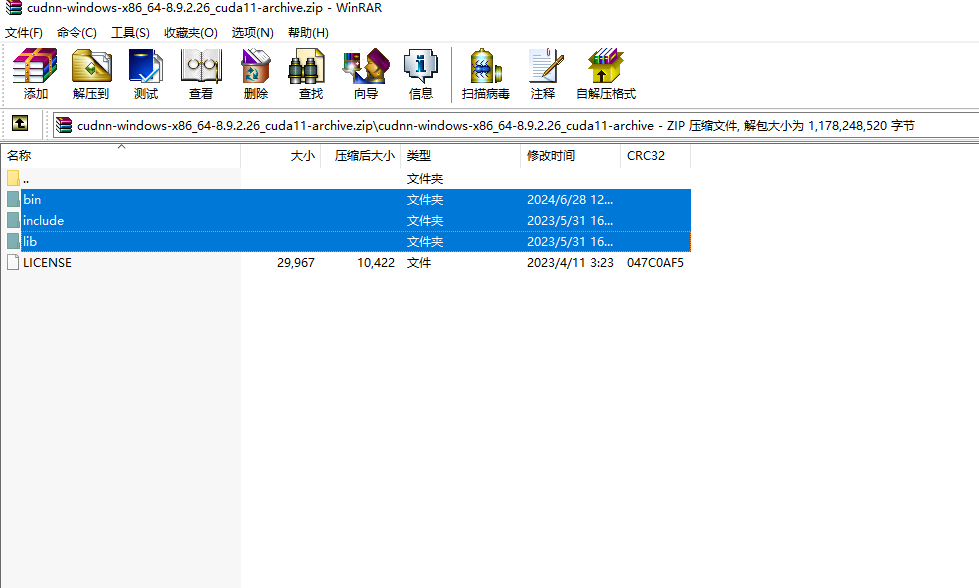Click the include row modified date cell
This screenshot has height=588, width=979.
click(569, 220)
